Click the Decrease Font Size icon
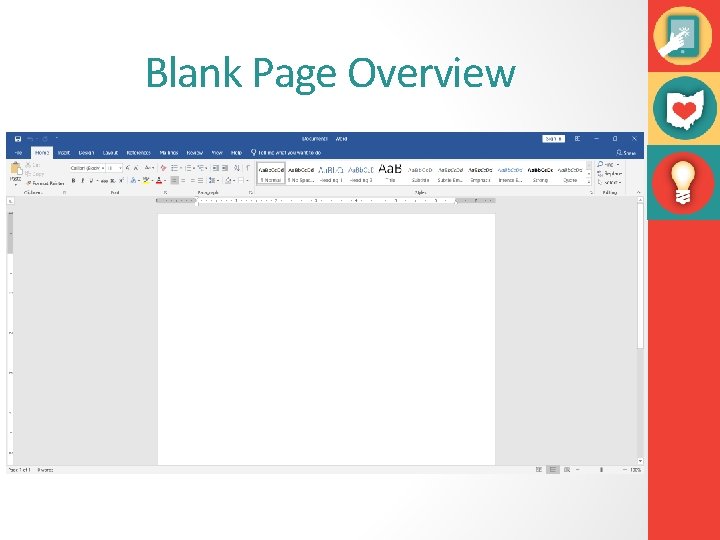 (x=136, y=168)
